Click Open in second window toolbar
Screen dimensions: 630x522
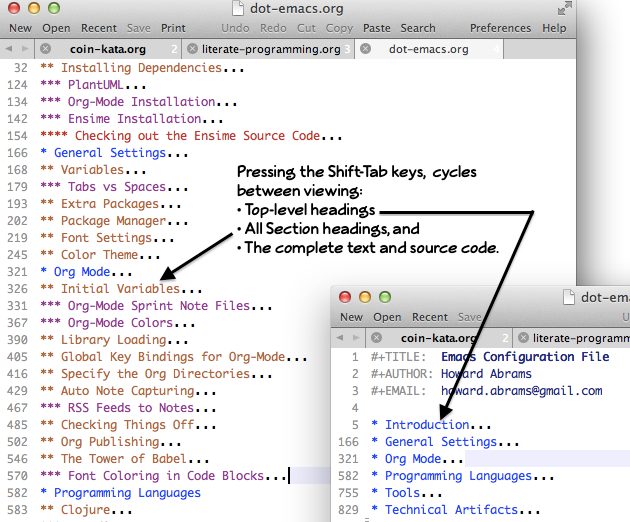pos(387,317)
